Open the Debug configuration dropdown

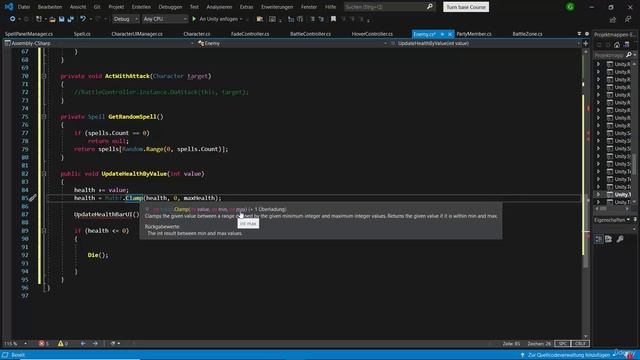tap(125, 19)
